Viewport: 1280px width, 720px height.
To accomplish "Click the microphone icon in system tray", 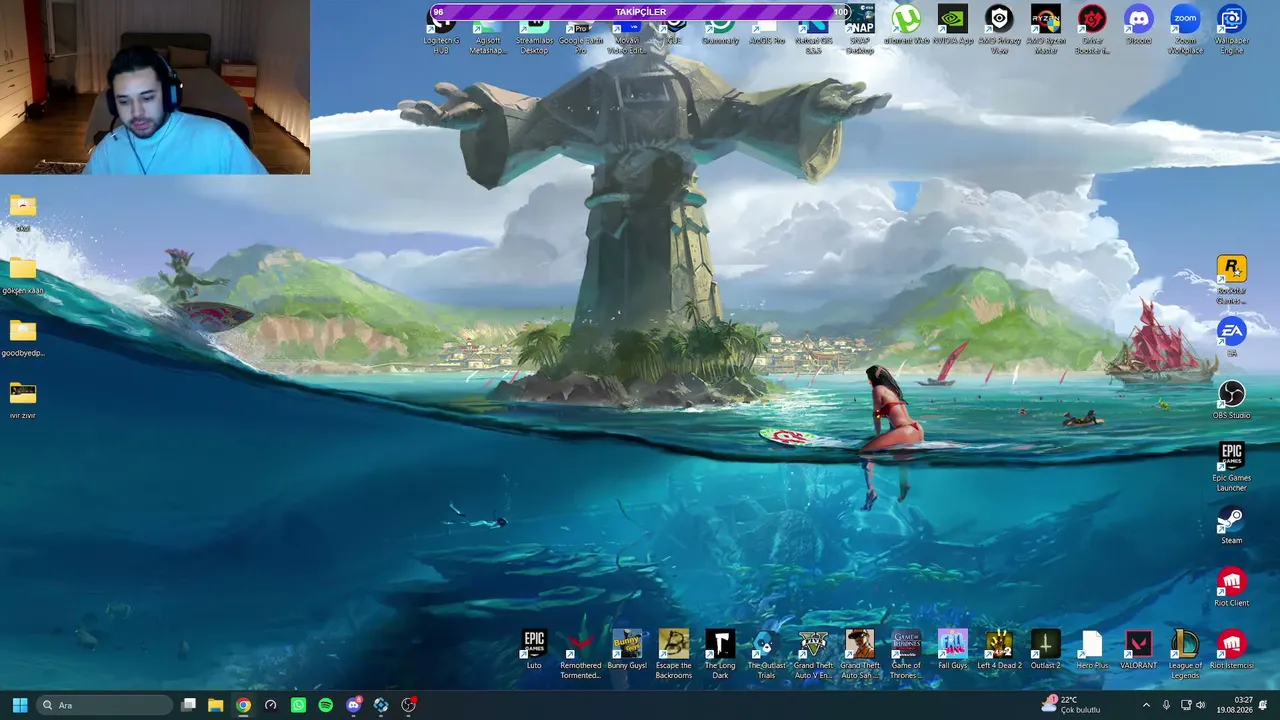I will coord(1166,705).
